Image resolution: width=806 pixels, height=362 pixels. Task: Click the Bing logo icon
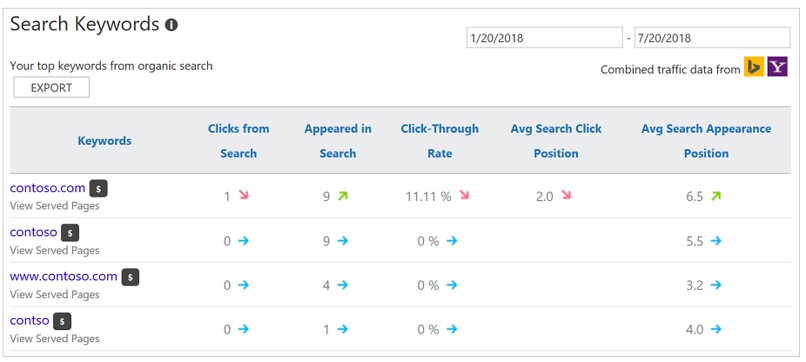tap(754, 67)
